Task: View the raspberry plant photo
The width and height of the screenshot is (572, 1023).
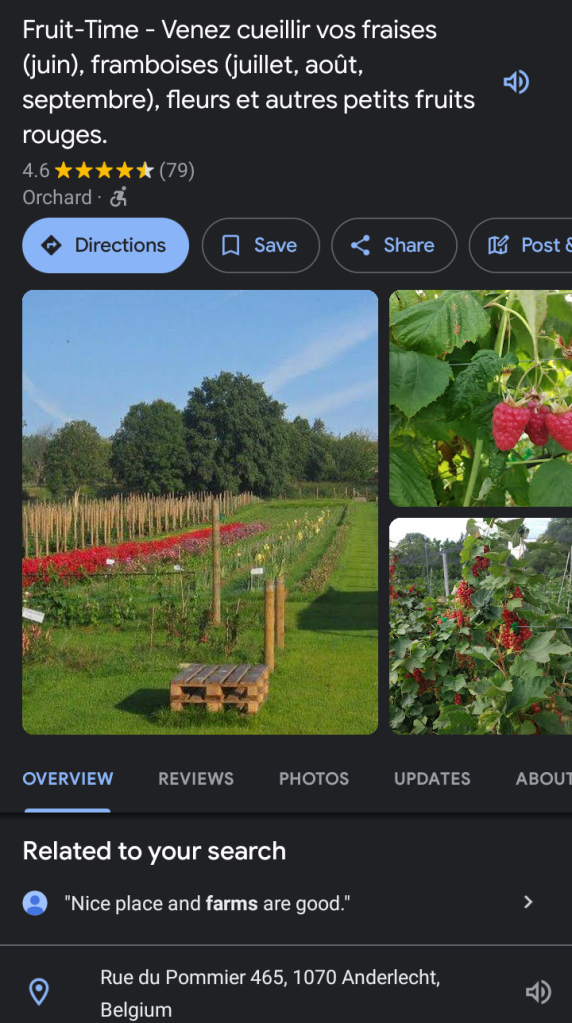Action: 481,398
